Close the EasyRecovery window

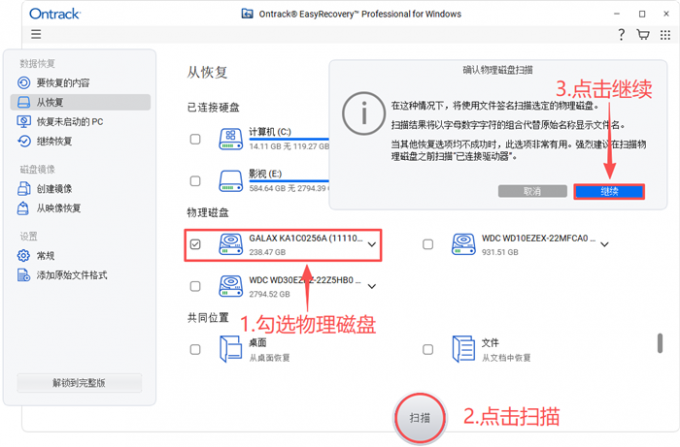pos(667,14)
